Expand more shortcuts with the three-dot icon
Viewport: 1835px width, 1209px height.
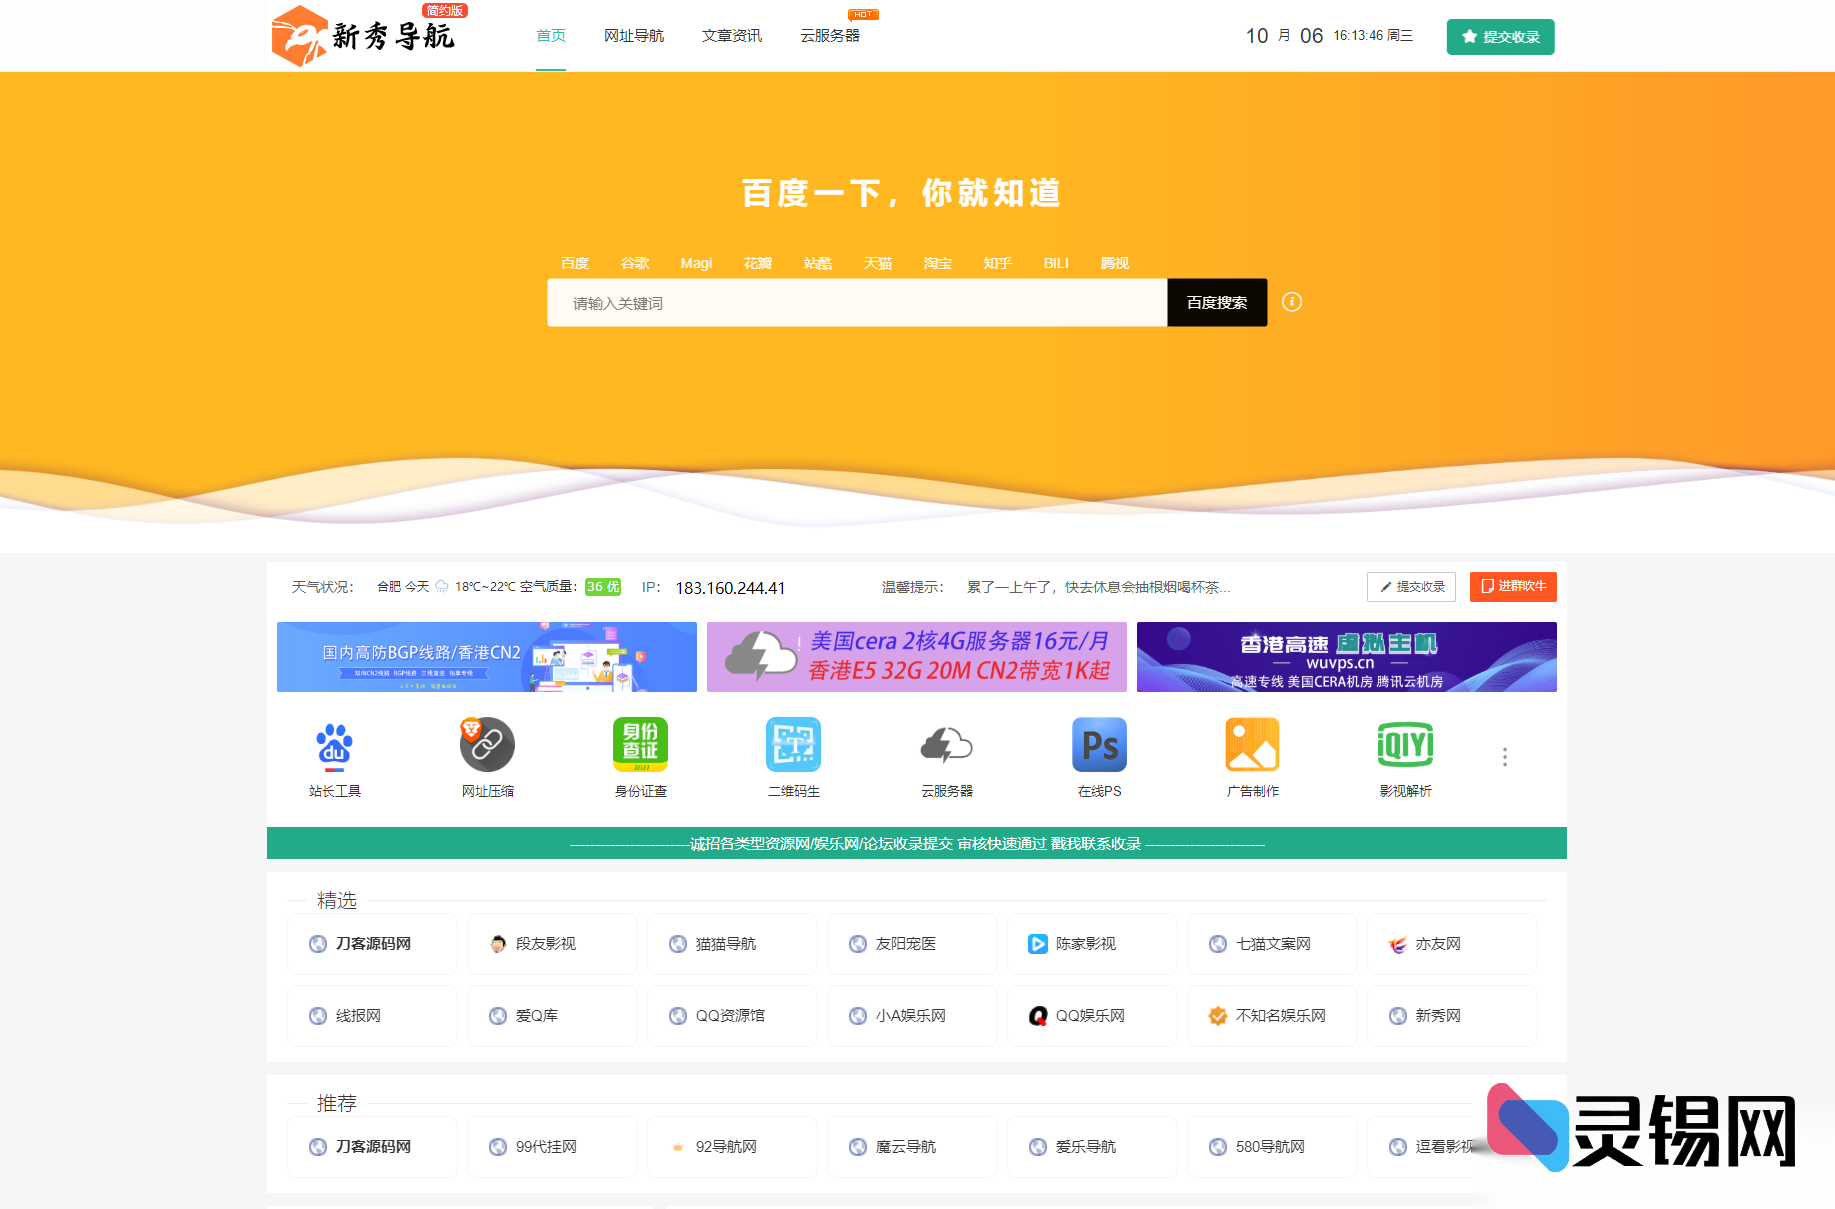pos(1504,757)
